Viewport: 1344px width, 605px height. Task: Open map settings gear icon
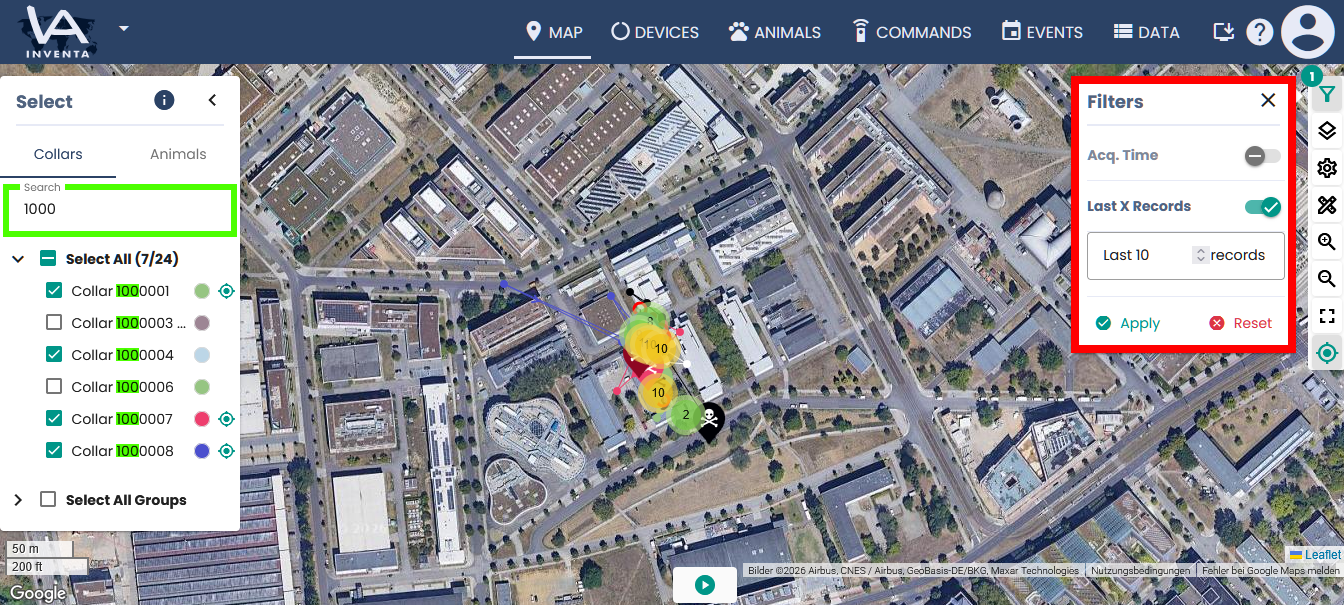click(x=1326, y=168)
